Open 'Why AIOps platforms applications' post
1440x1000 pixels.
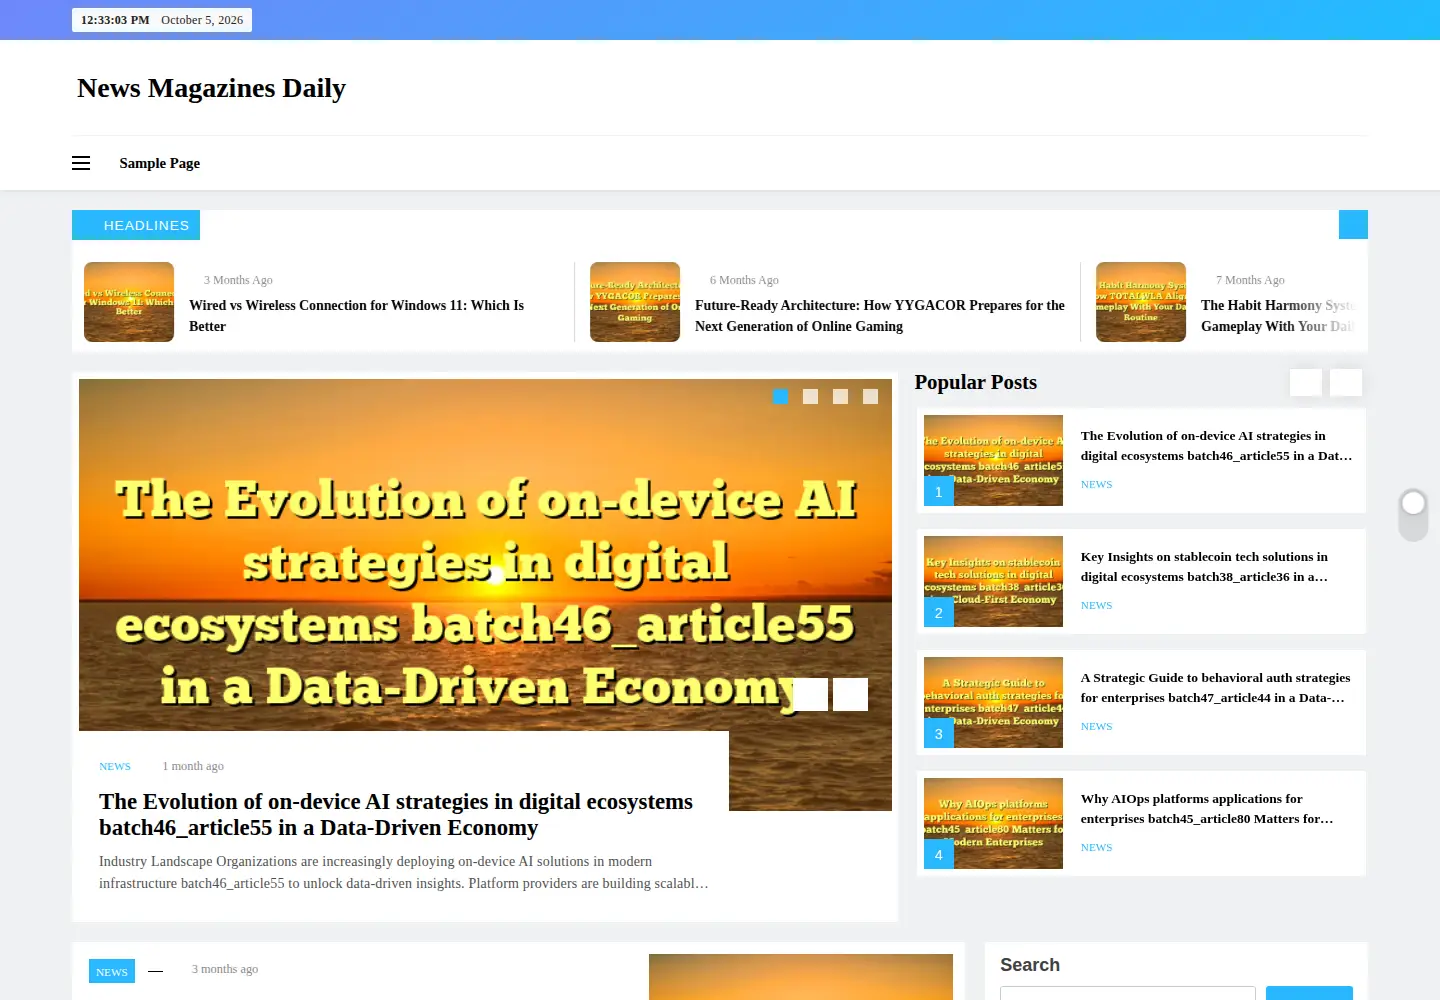[1207, 808]
